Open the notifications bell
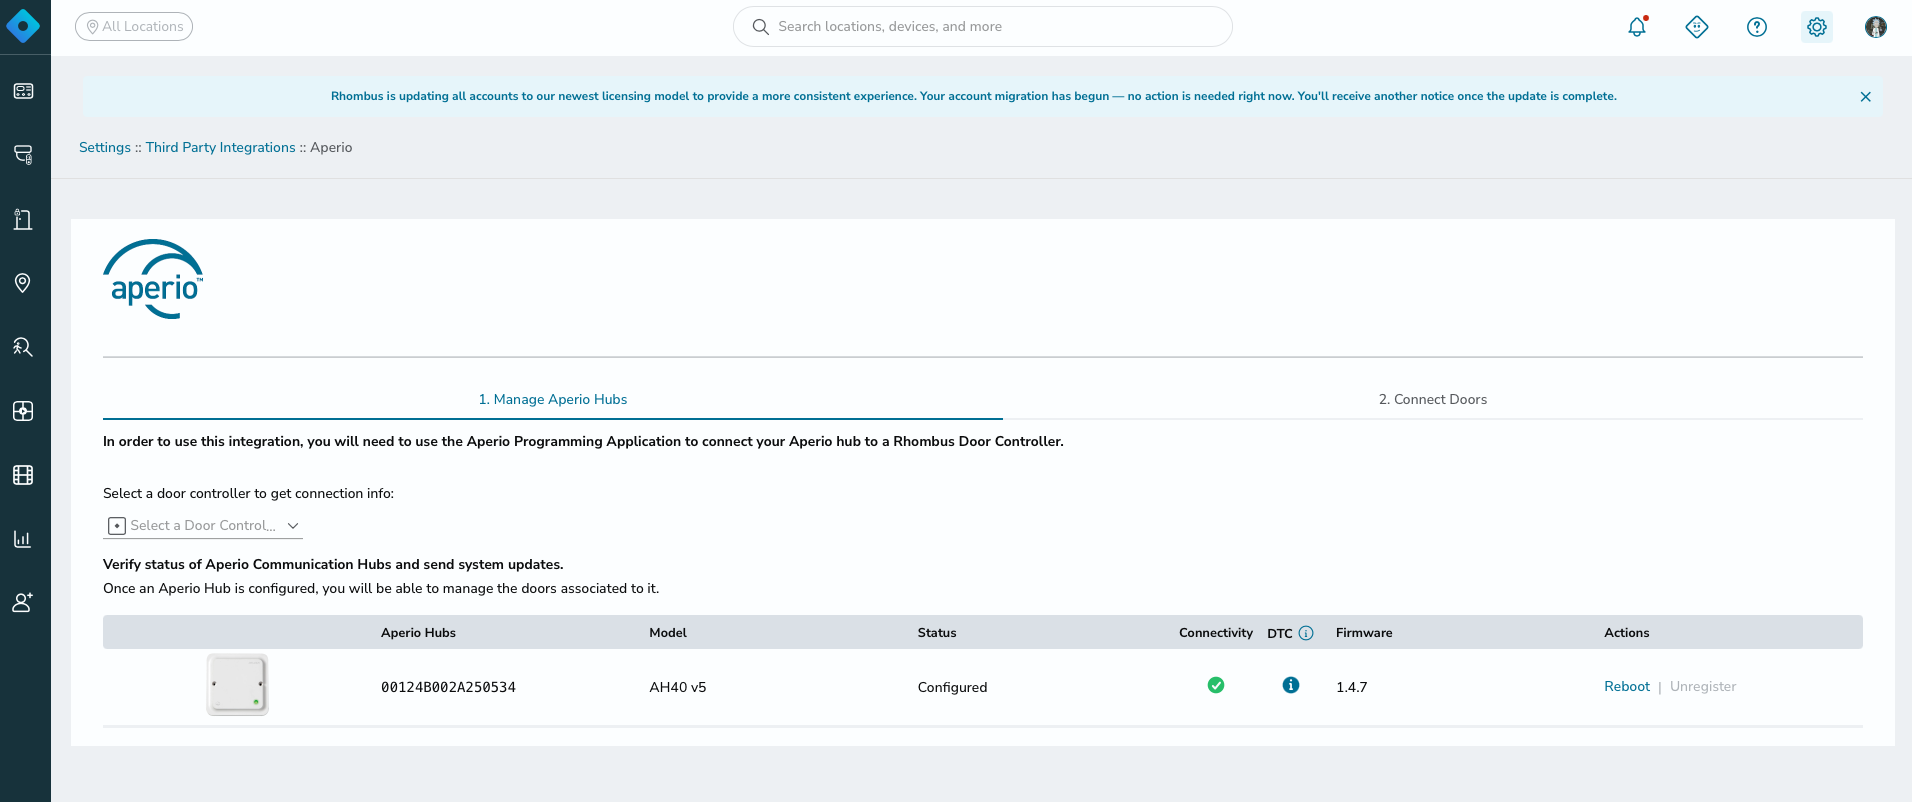This screenshot has width=1912, height=802. click(x=1637, y=27)
